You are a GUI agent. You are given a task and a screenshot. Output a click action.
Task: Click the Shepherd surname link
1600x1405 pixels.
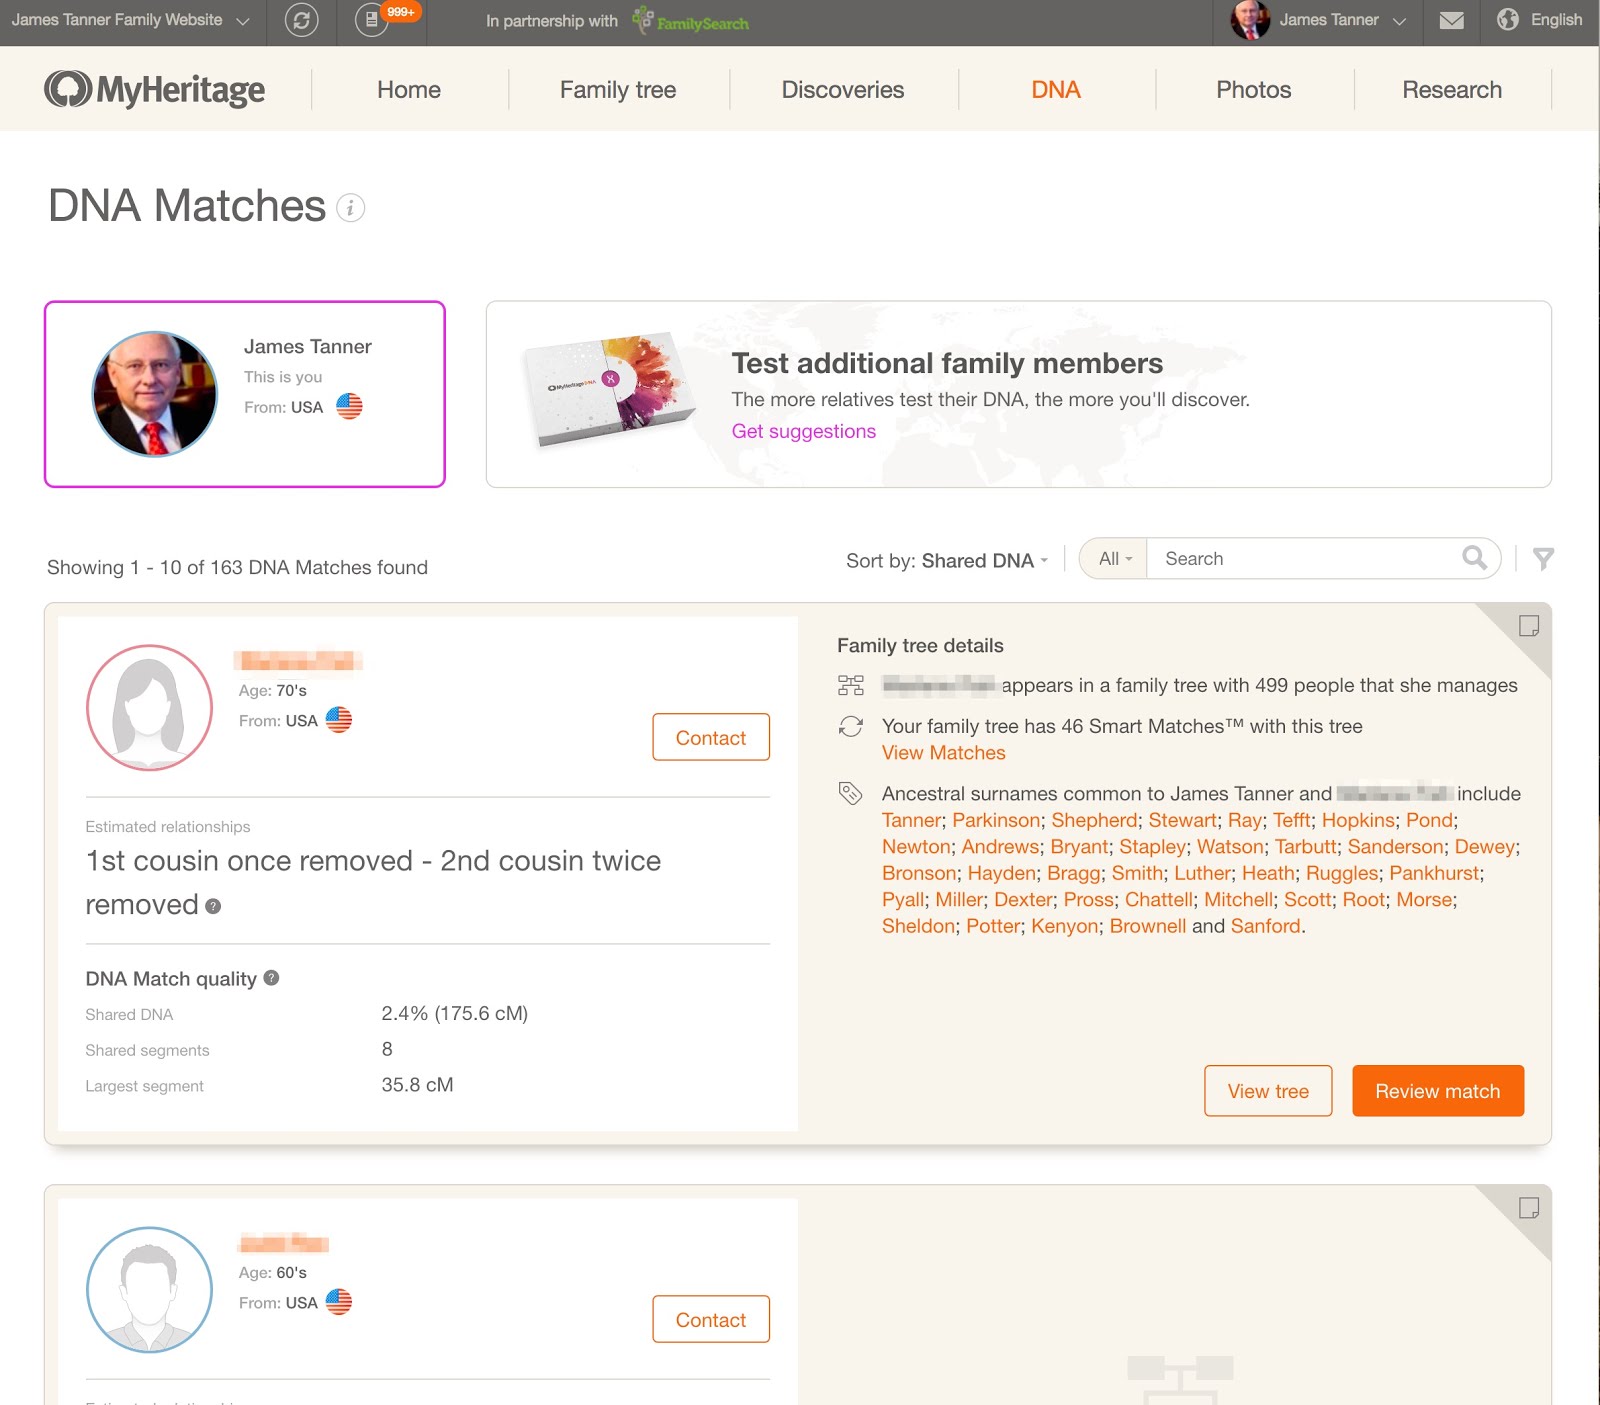click(1094, 820)
